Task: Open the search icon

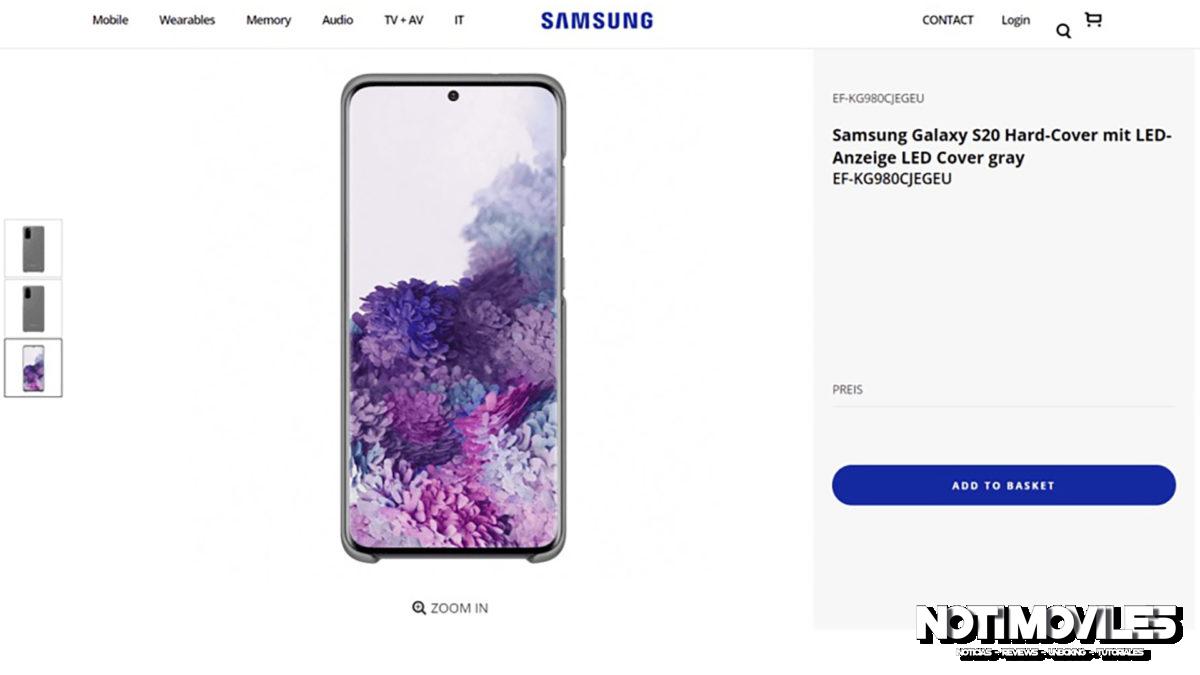Action: pos(1063,31)
